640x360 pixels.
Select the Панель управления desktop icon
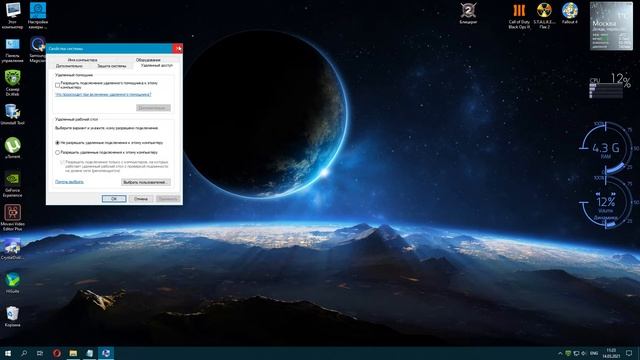12,50
